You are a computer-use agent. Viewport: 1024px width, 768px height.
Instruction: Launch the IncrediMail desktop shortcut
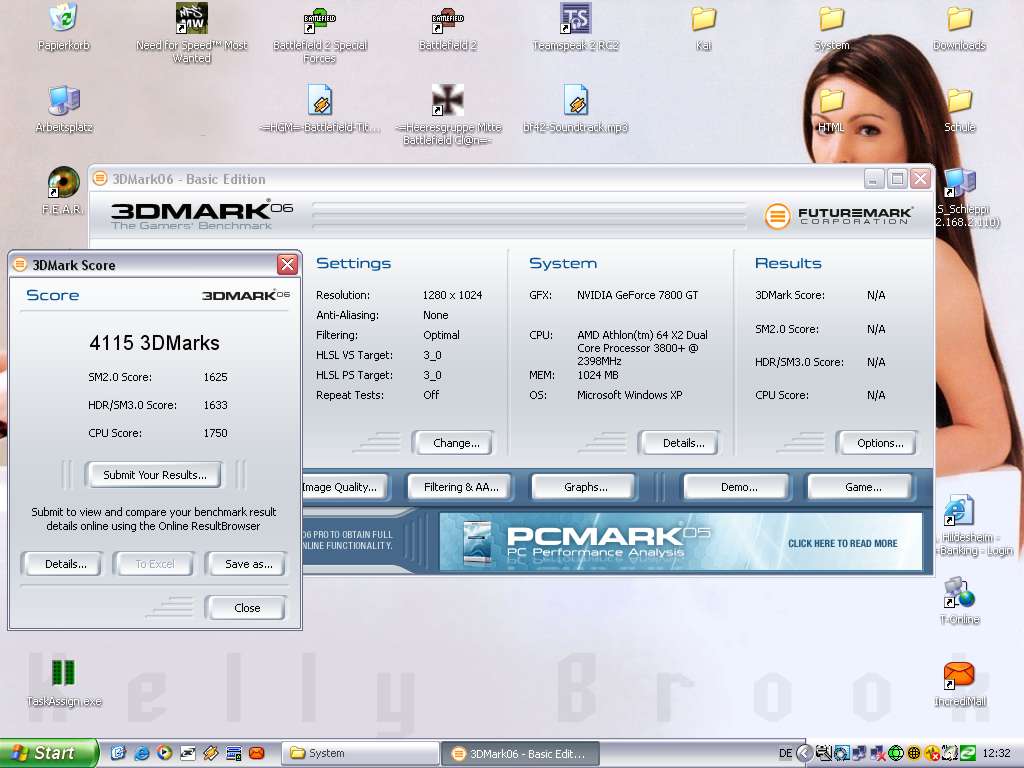[x=959, y=675]
